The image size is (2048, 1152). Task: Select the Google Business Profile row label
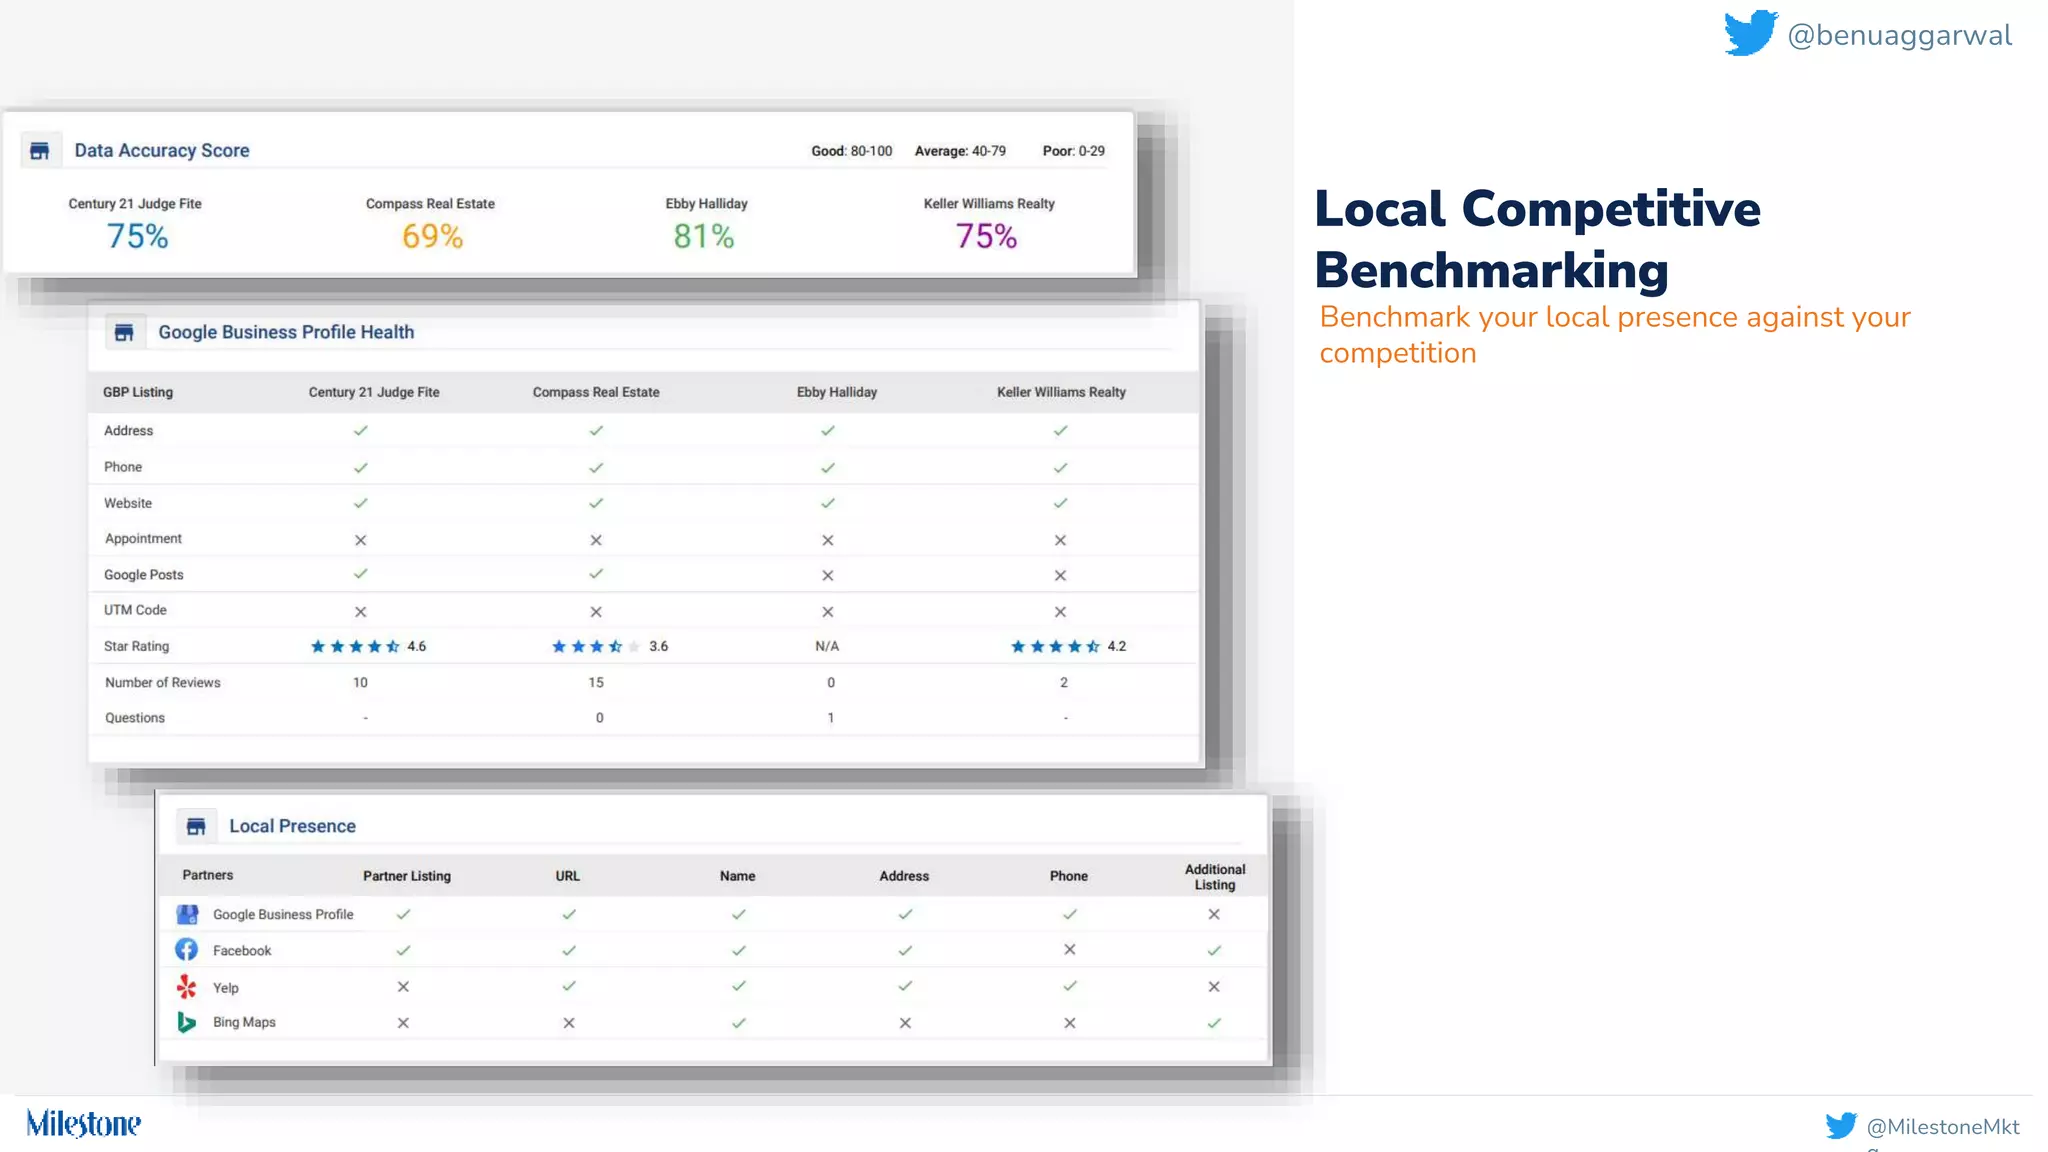[x=283, y=915]
